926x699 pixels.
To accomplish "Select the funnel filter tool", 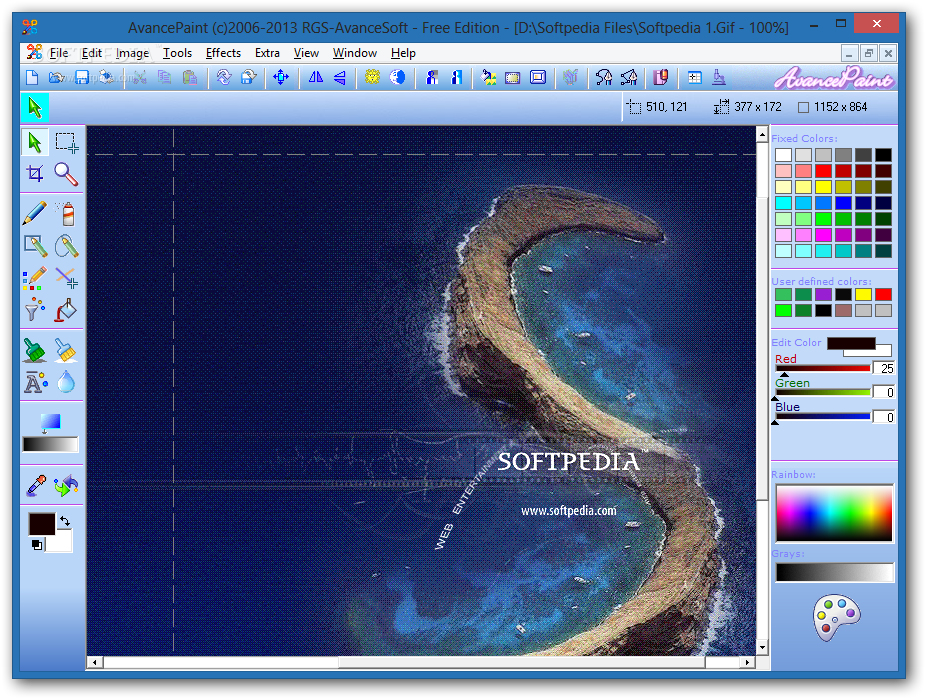I will coord(35,309).
